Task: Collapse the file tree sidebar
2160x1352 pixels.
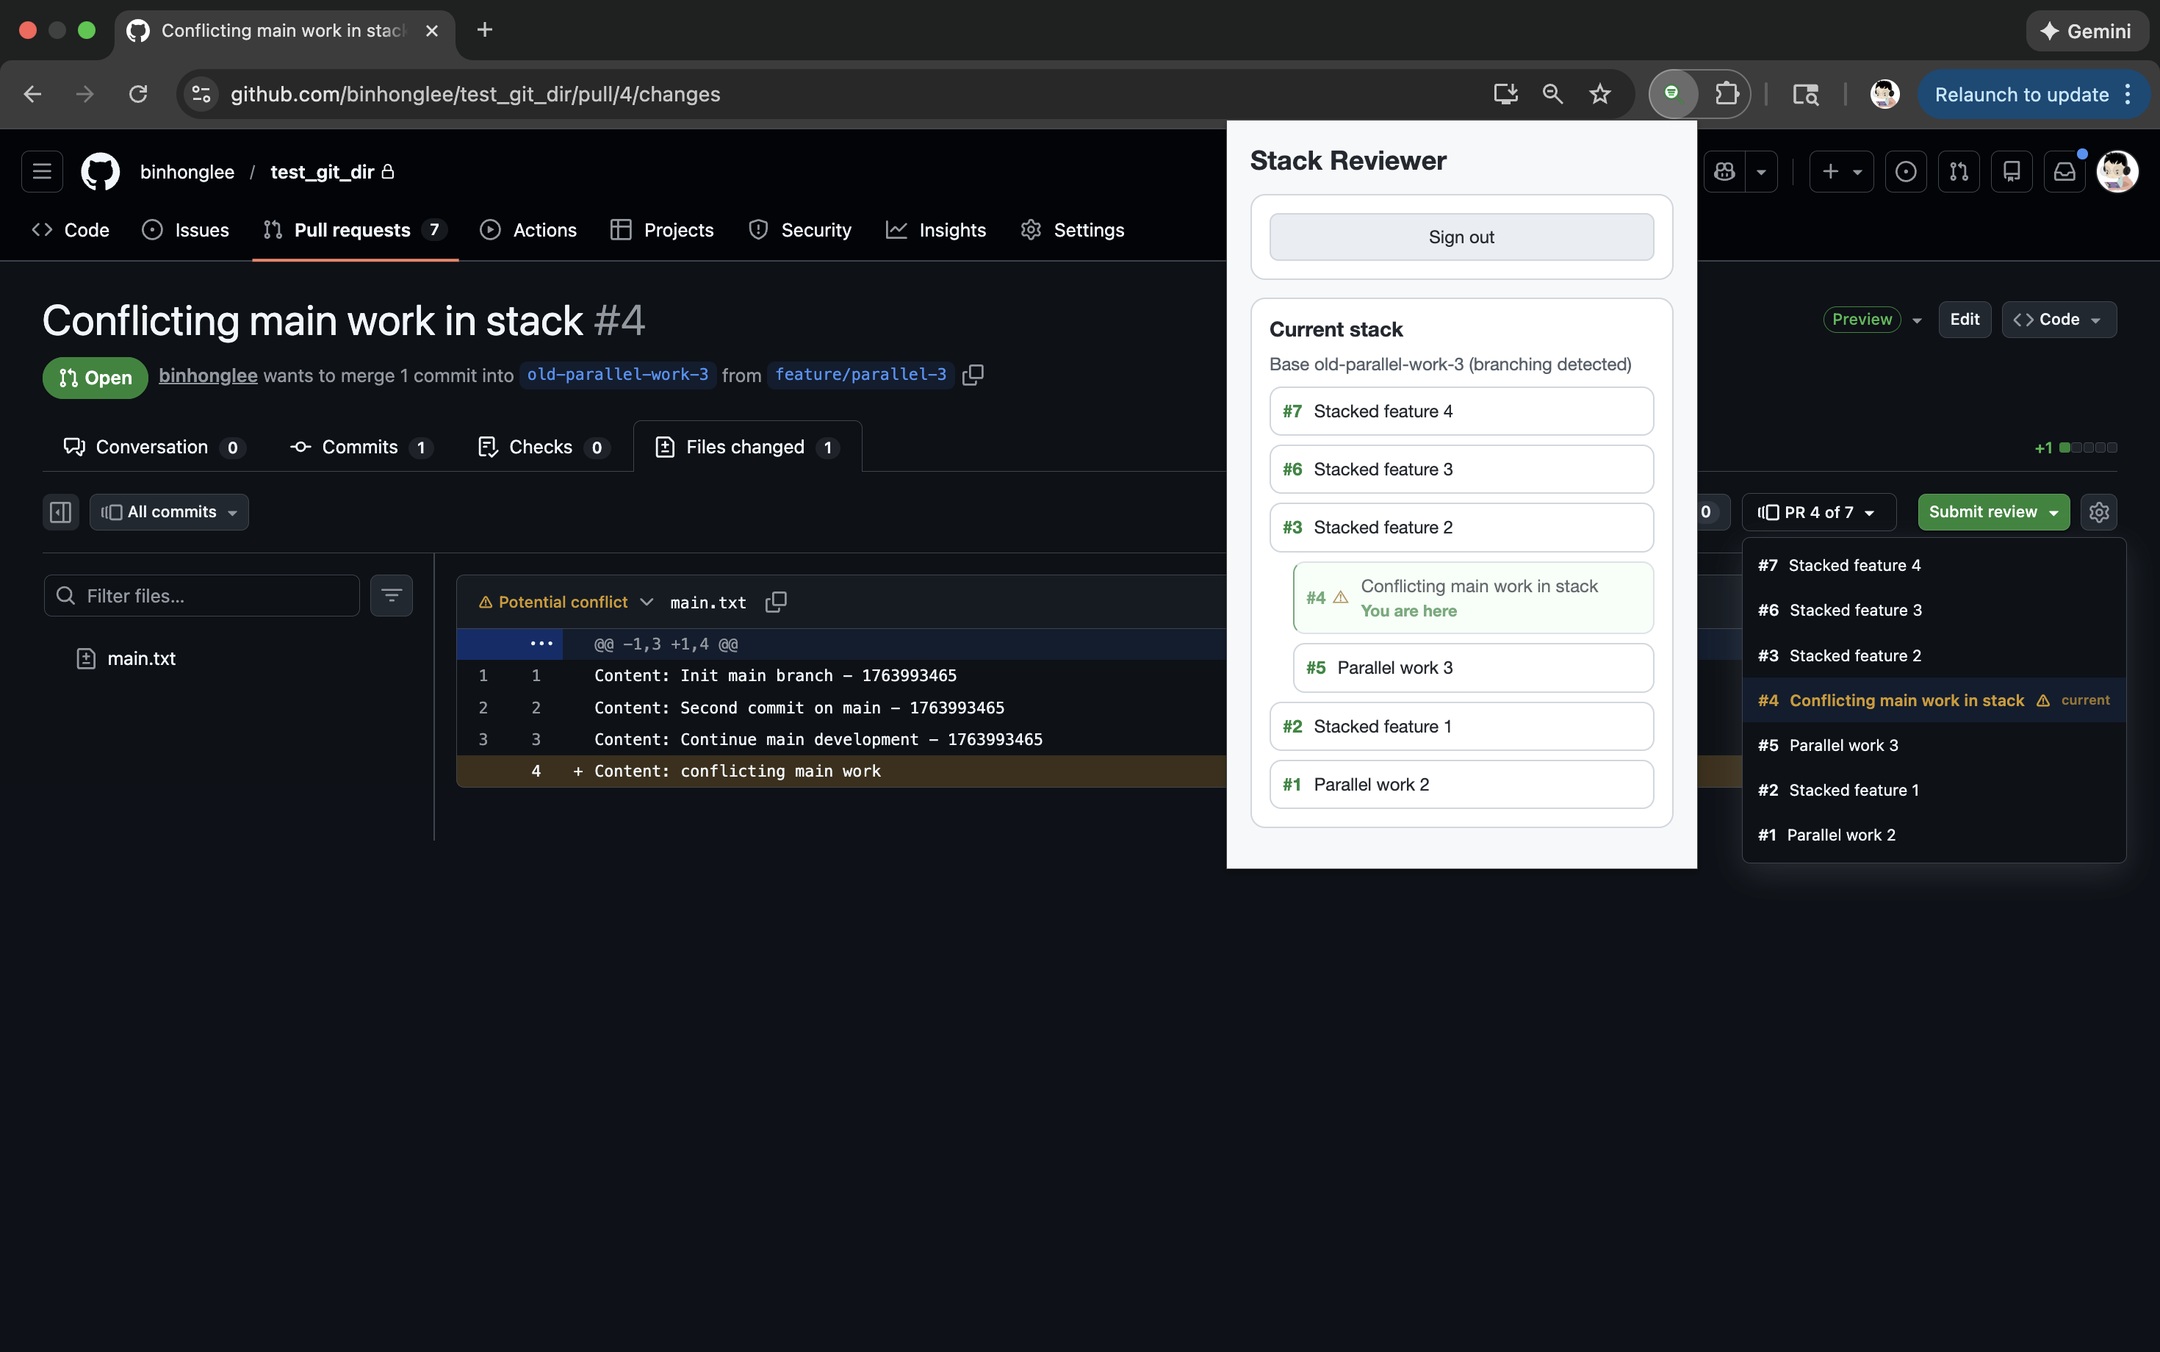Action: [x=60, y=511]
